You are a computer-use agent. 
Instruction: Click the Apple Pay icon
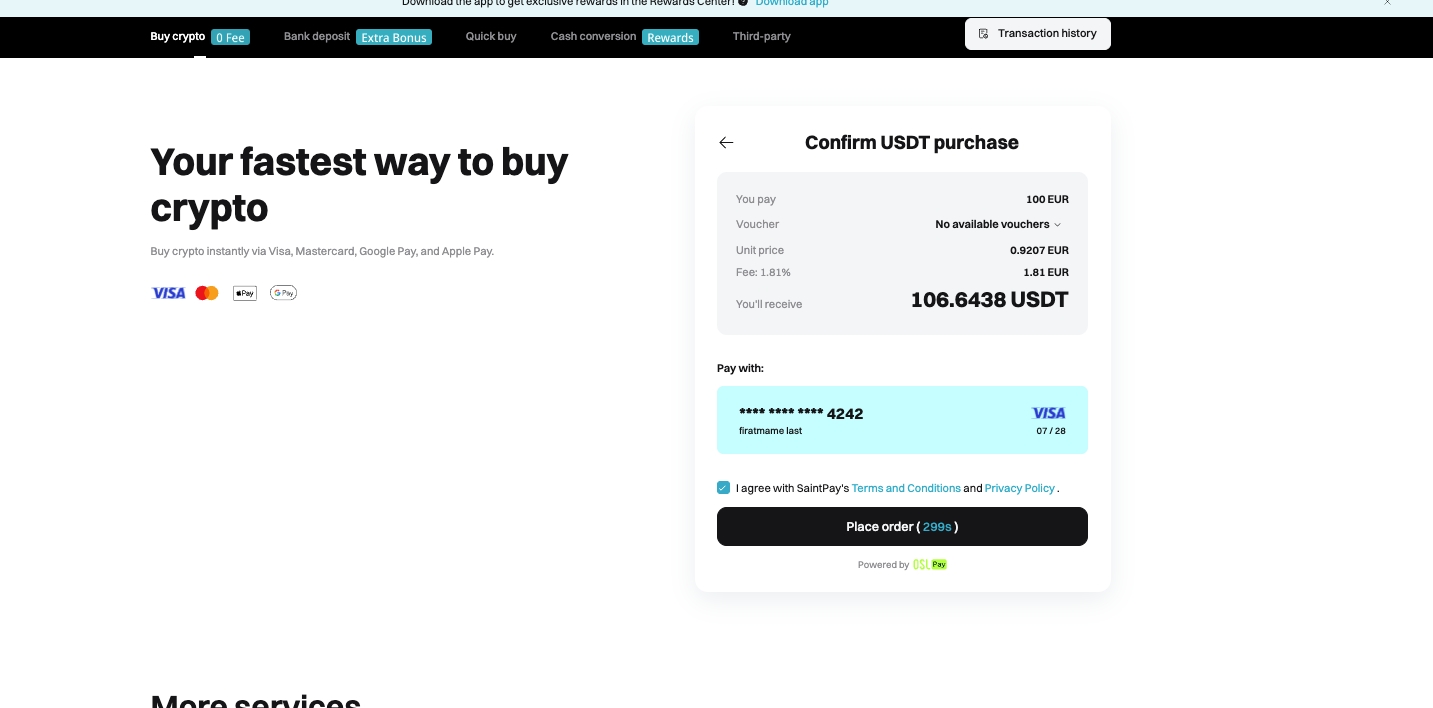(x=245, y=293)
